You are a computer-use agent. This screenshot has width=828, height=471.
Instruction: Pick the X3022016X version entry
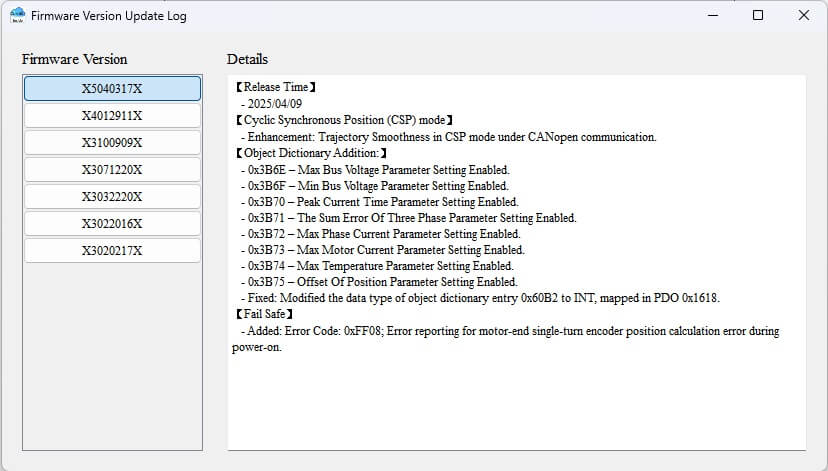[x=112, y=223]
